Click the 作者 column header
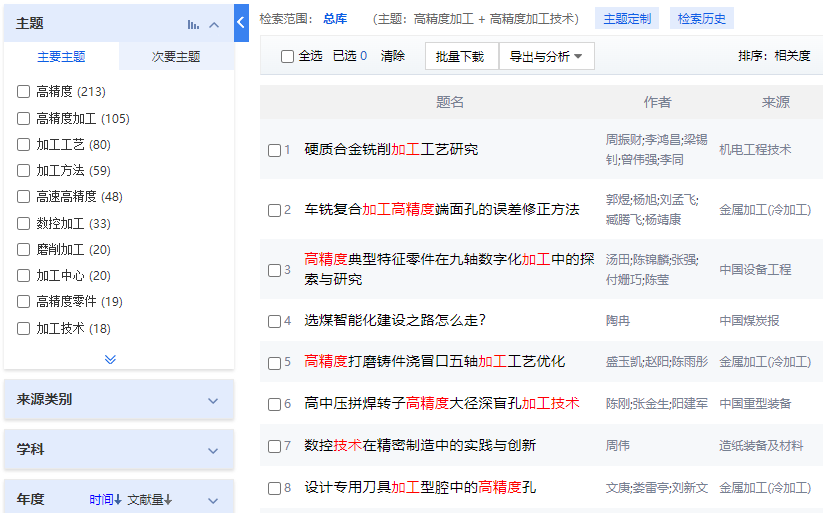This screenshot has width=823, height=513. (657, 102)
